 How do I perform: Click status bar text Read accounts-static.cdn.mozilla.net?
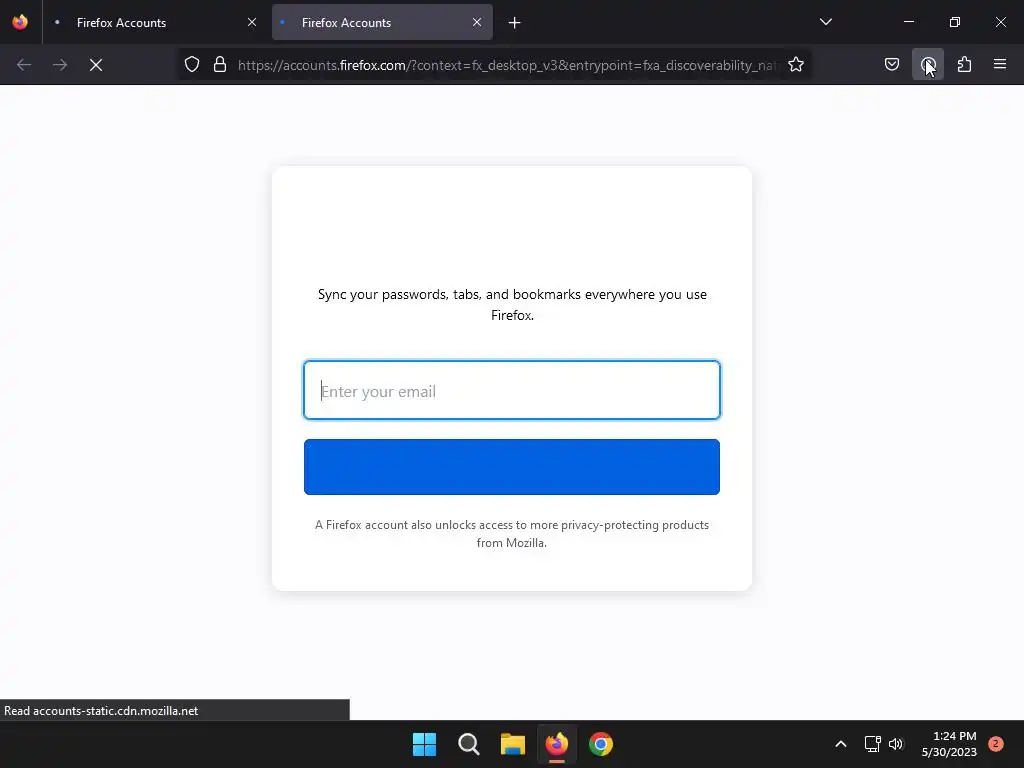pyautogui.click(x=101, y=711)
